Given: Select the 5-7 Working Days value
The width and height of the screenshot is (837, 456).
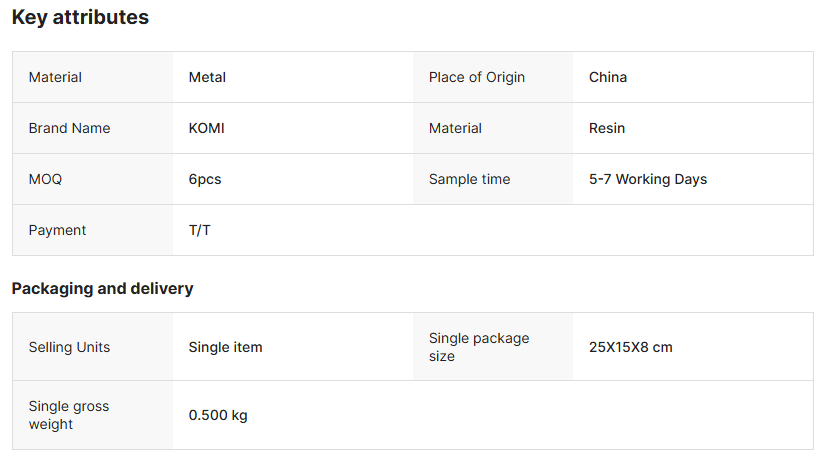Looking at the screenshot, I should [x=648, y=179].
